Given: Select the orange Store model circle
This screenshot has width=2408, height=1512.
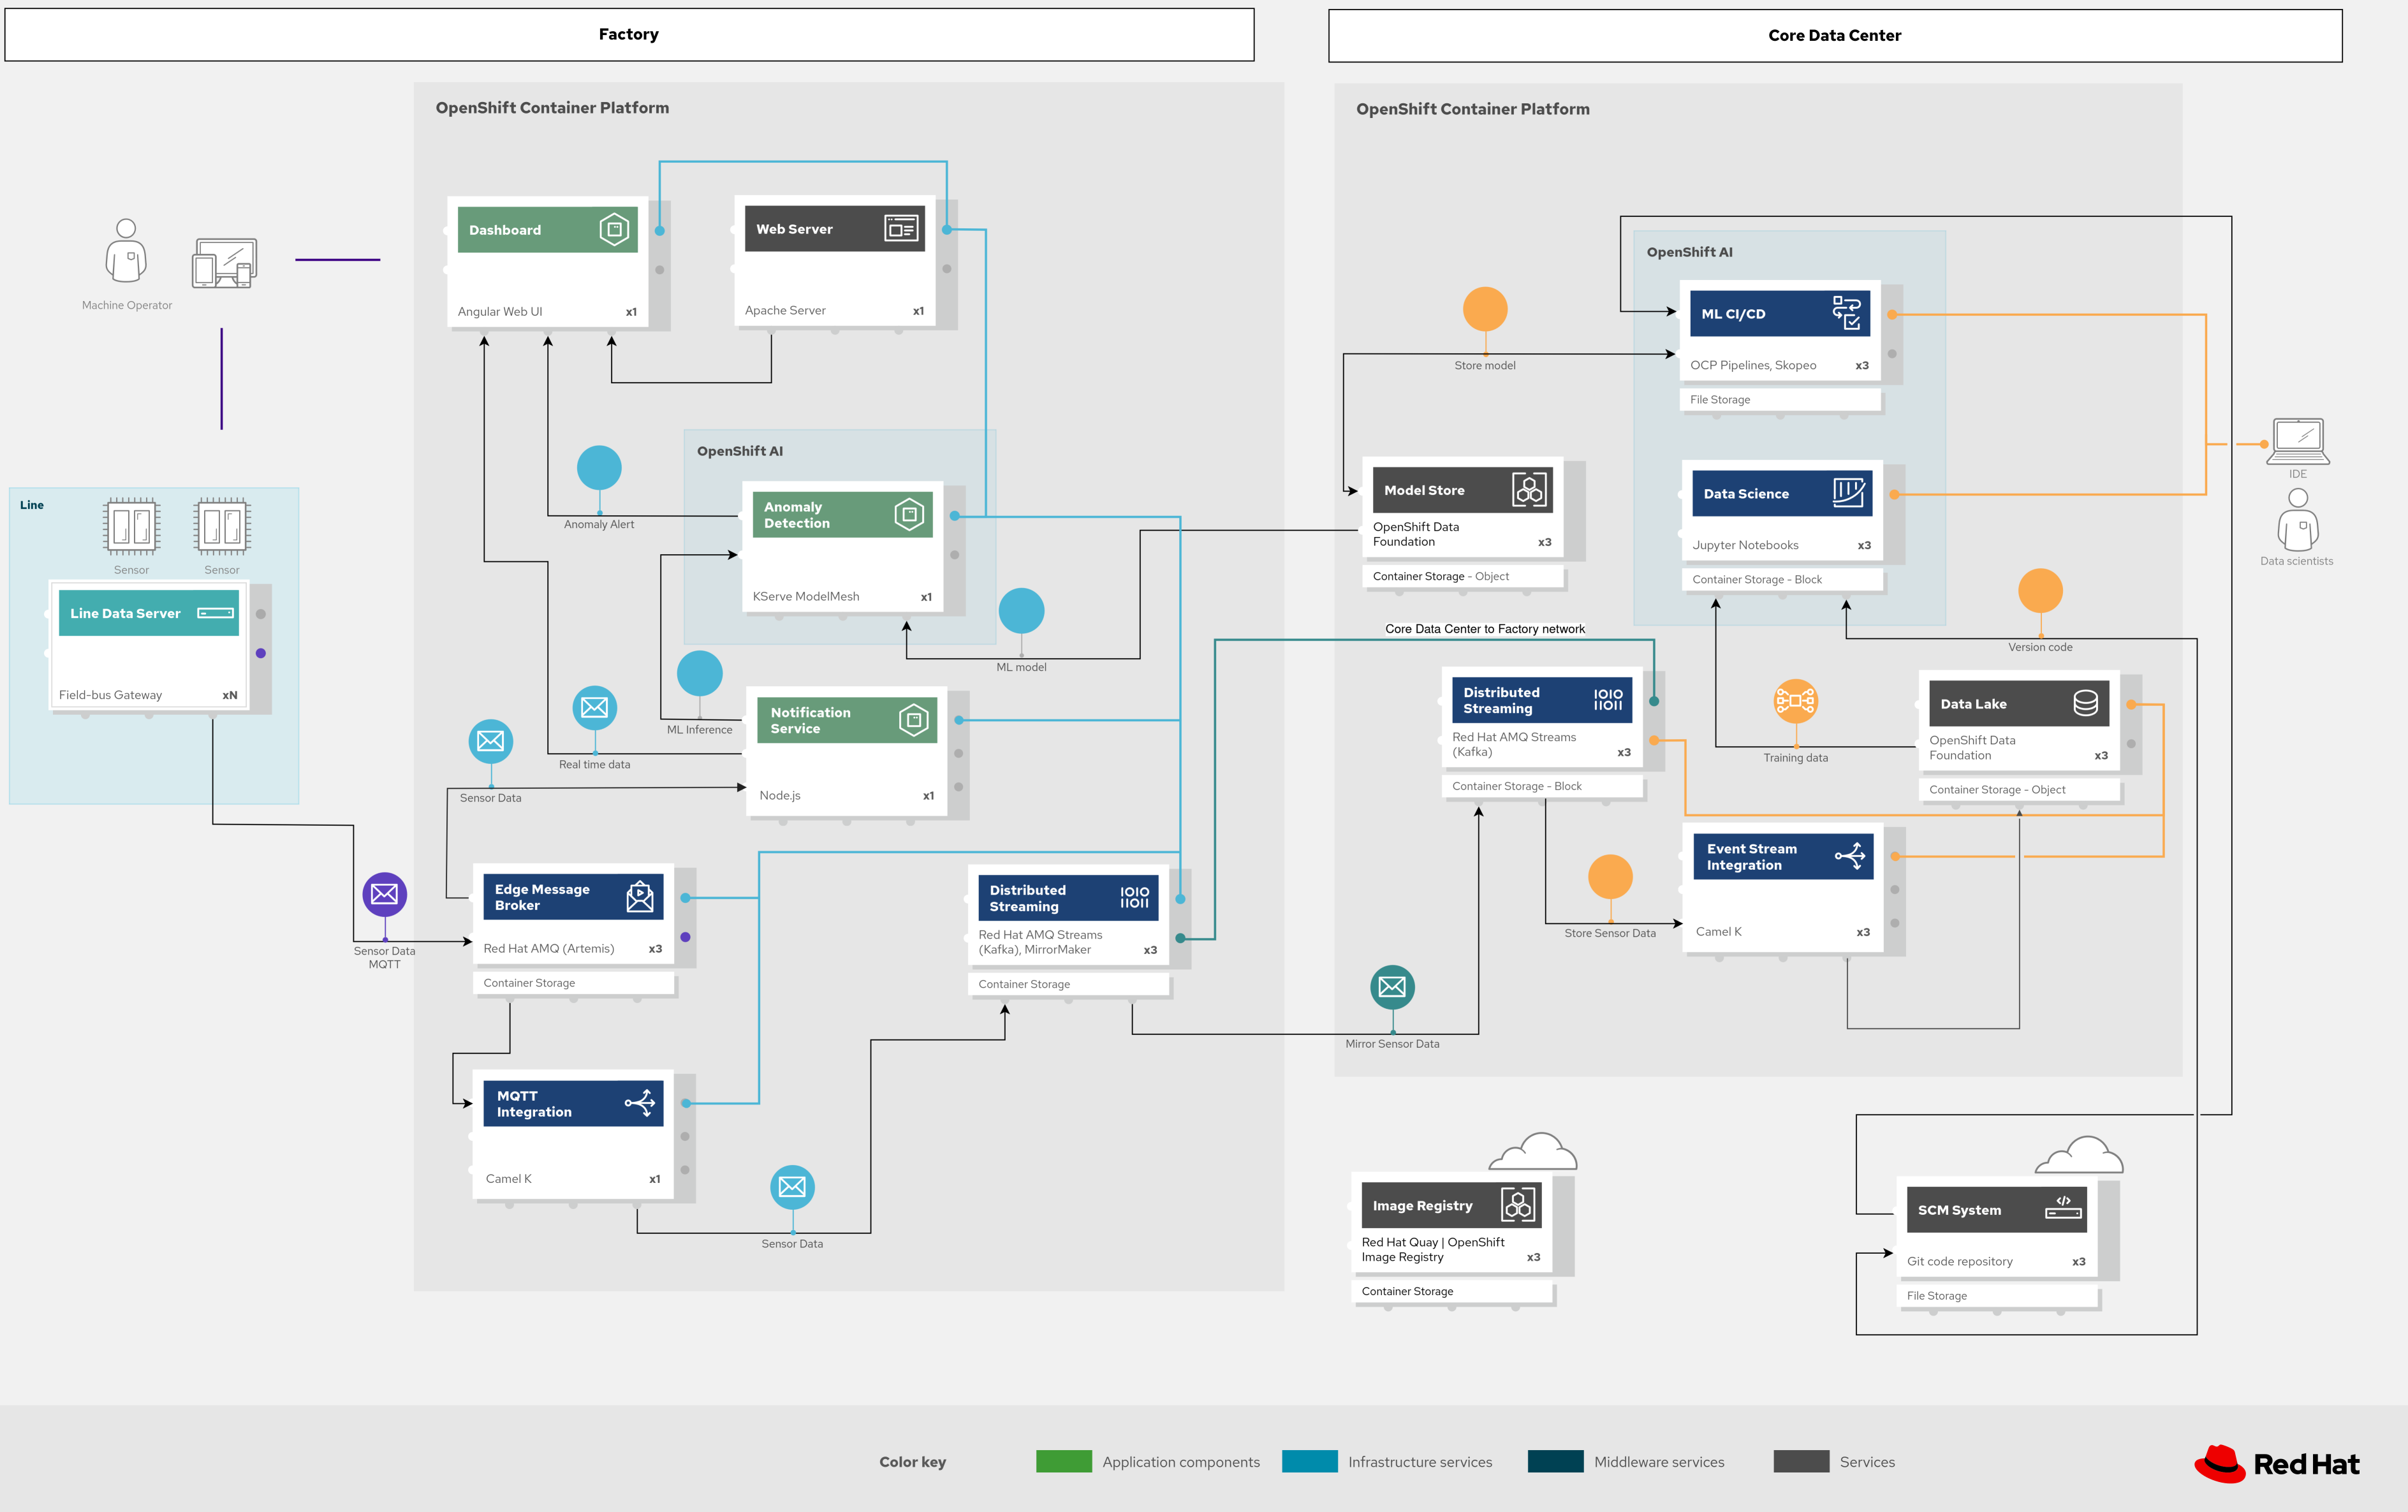Looking at the screenshot, I should coord(1485,309).
